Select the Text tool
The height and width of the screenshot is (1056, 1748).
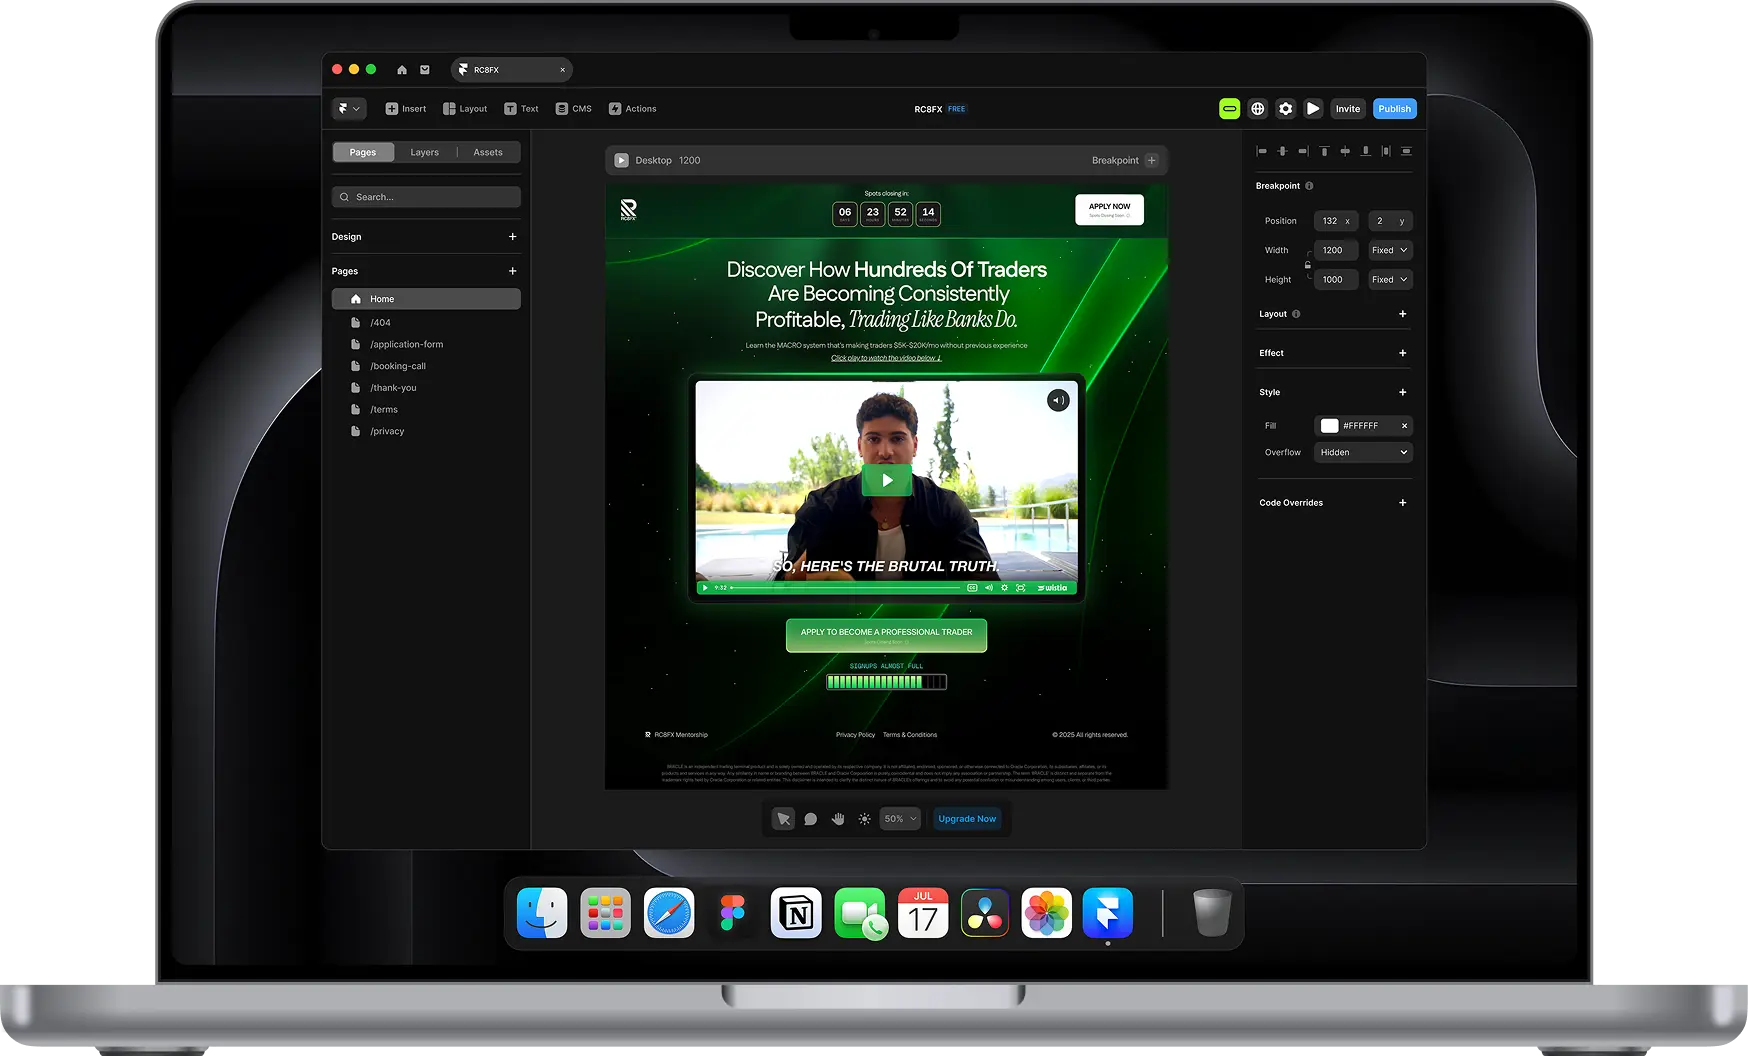coord(521,109)
